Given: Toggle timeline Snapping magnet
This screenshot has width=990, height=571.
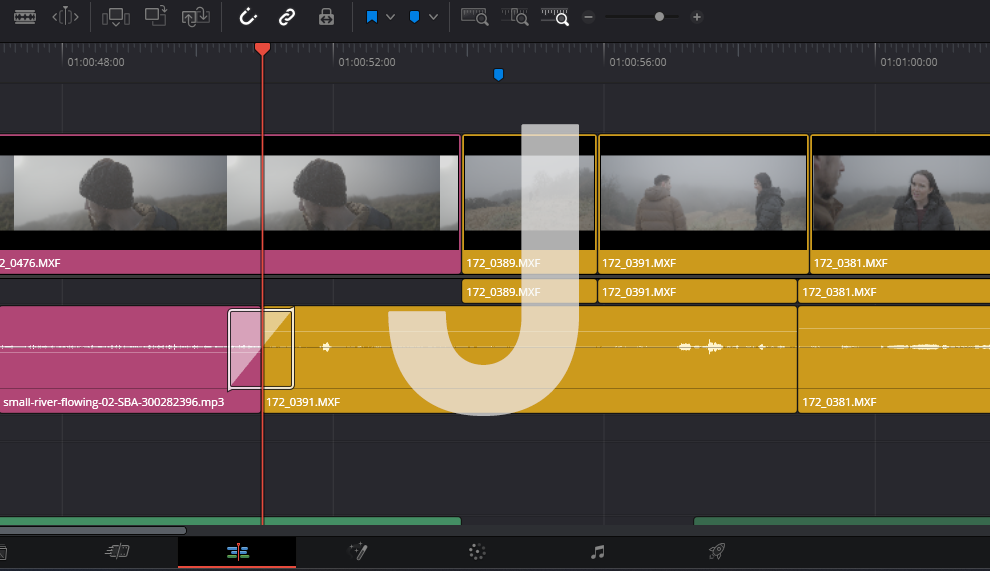Looking at the screenshot, I should point(249,17).
